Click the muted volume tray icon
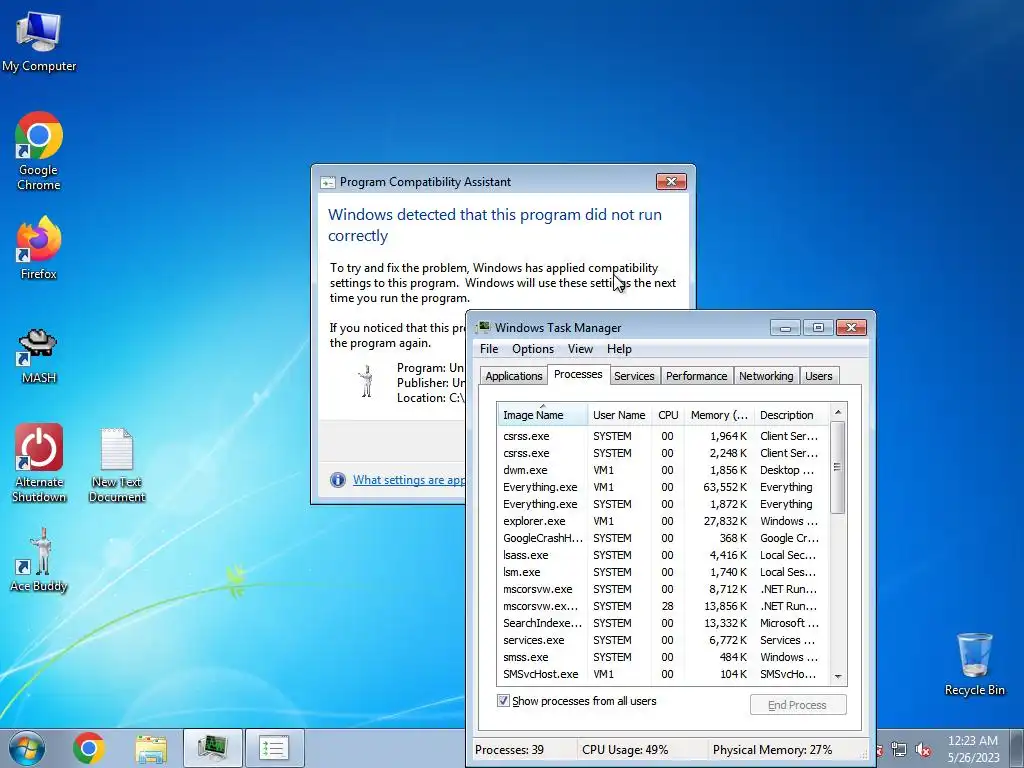The width and height of the screenshot is (1024, 768). coord(923,750)
